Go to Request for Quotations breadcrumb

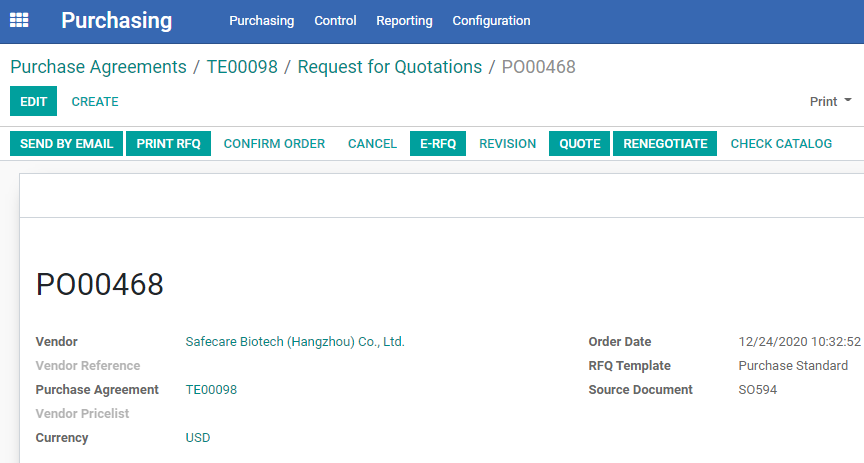[x=390, y=67]
